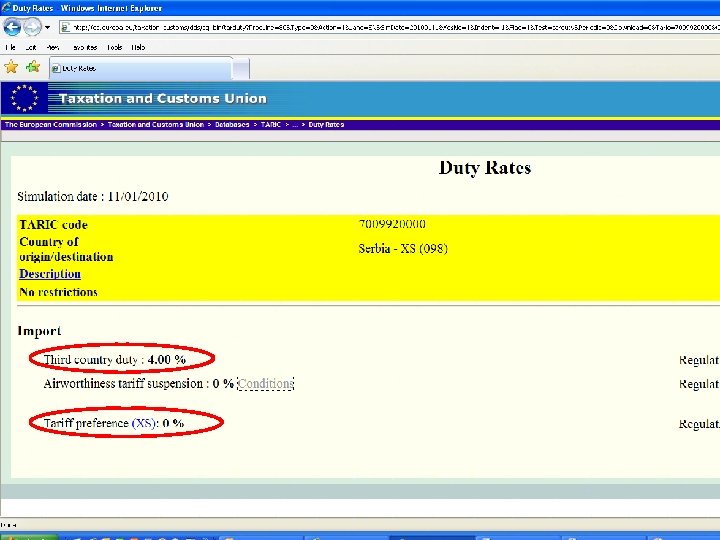This screenshot has width=720, height=540.
Task: Click TARIC code value 7009920000
Action: click(392, 224)
